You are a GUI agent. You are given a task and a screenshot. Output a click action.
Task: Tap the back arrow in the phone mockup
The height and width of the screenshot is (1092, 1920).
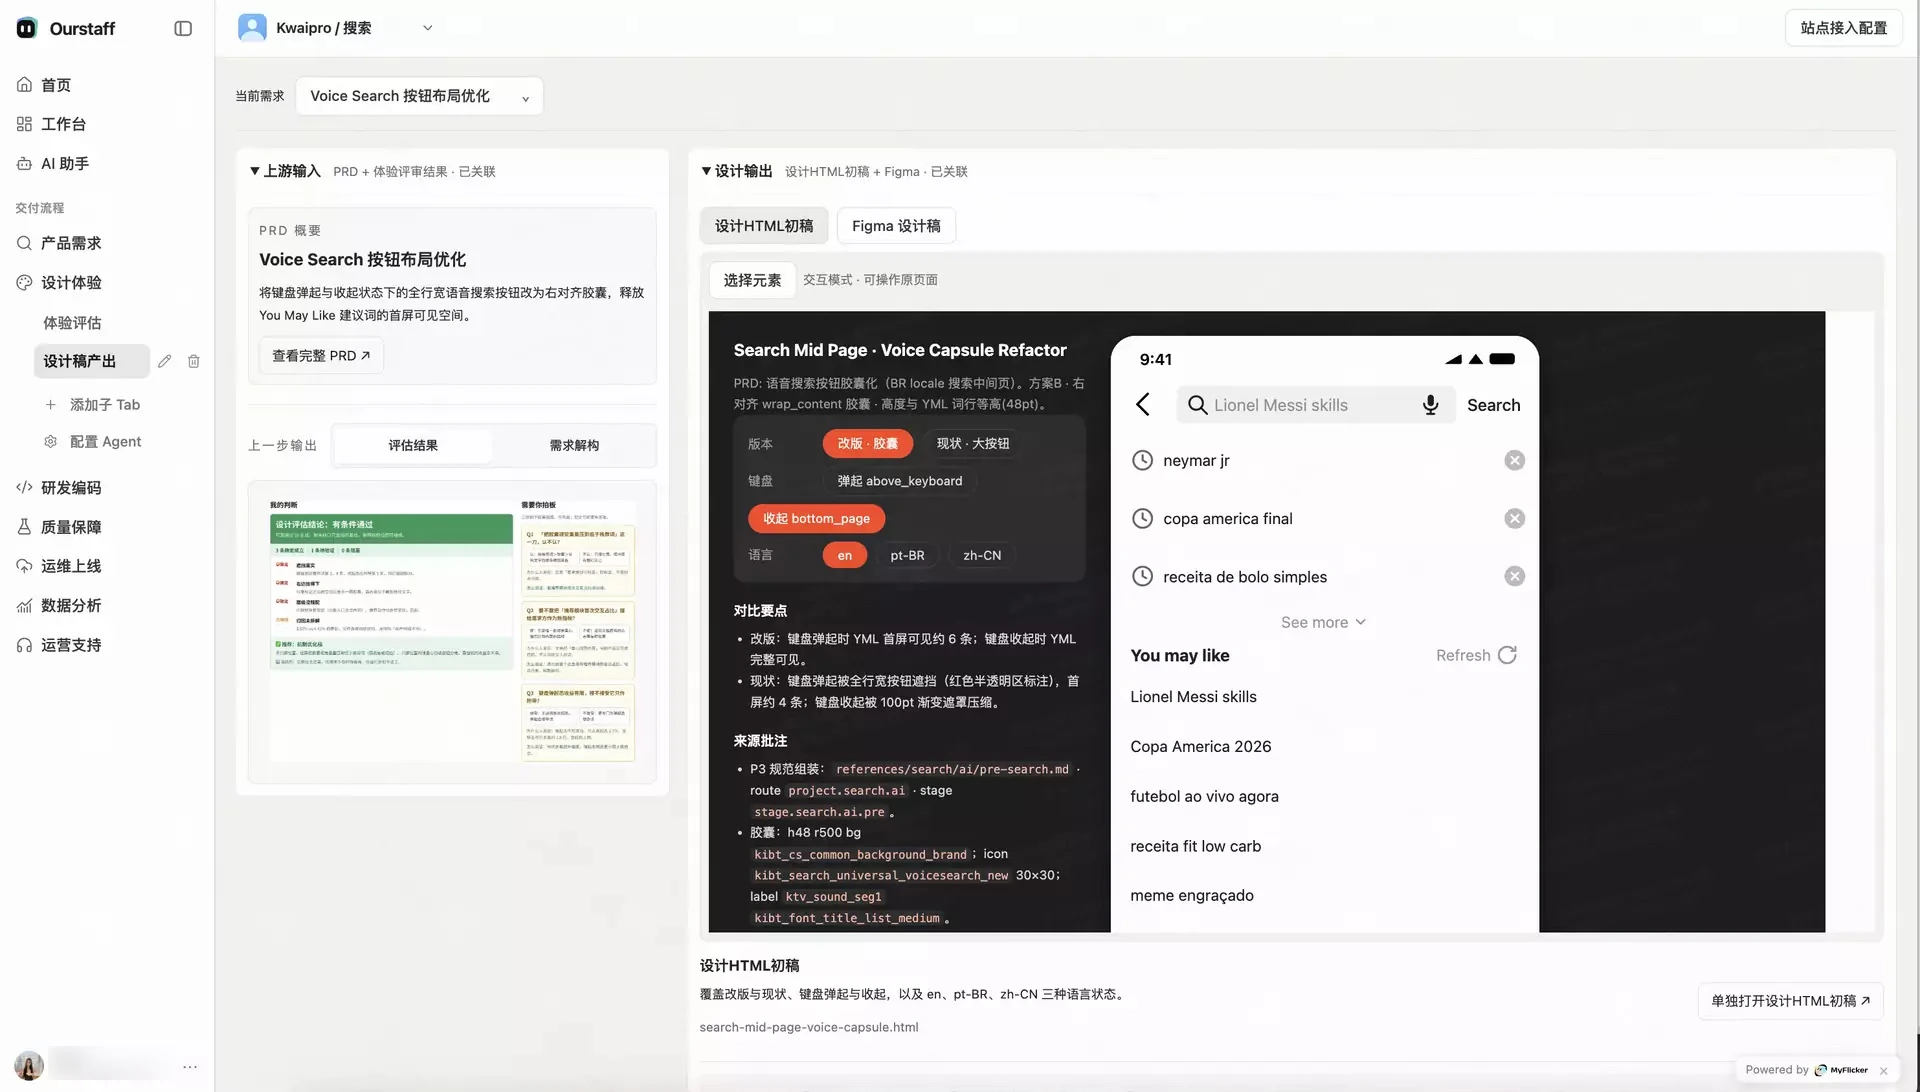click(1143, 405)
